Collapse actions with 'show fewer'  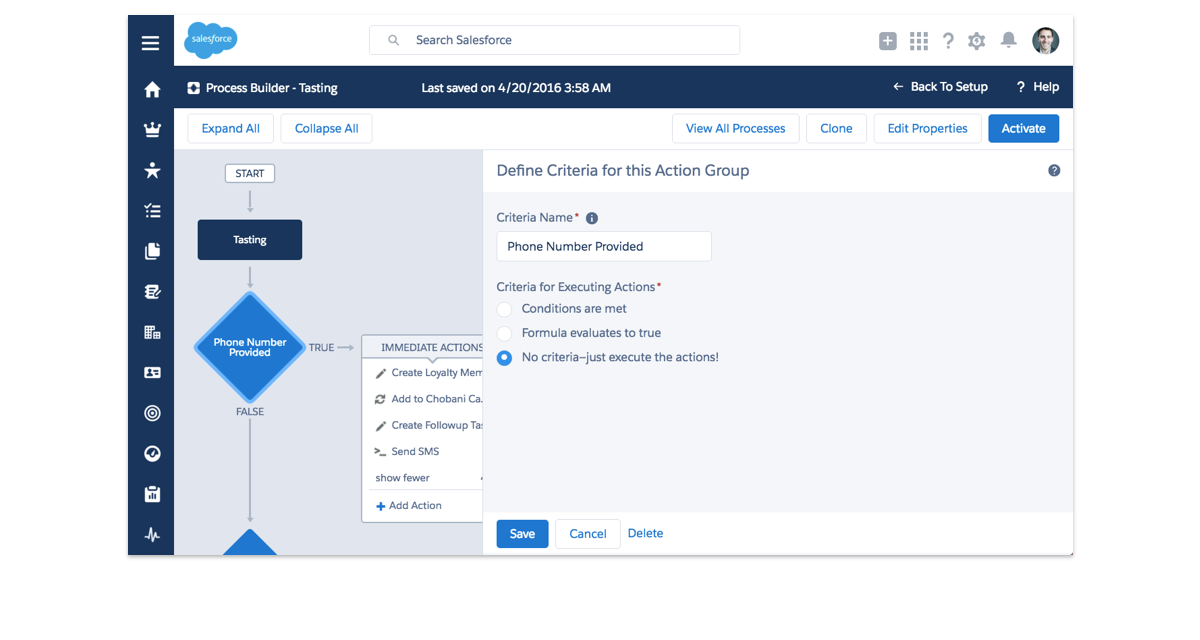[x=402, y=478]
